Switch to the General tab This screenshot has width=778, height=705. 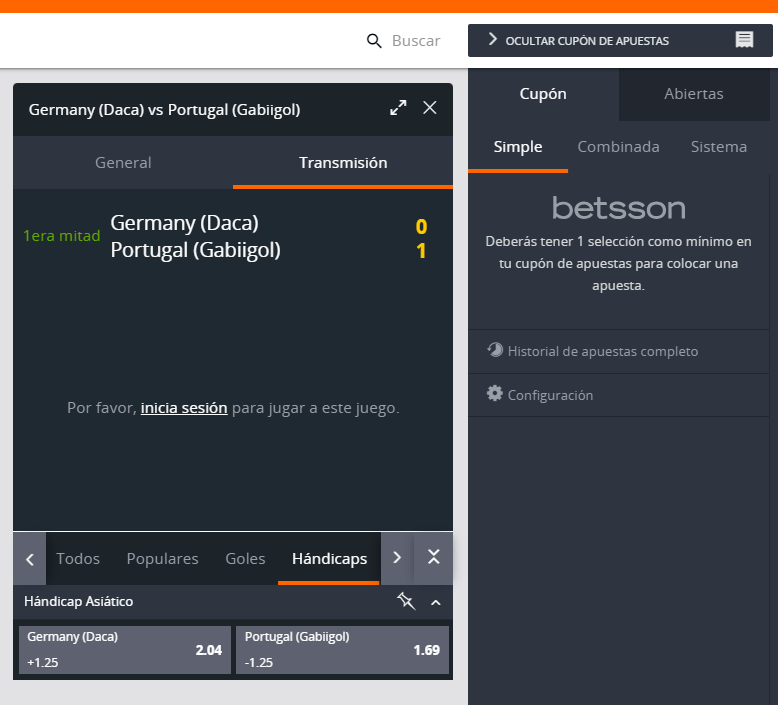tap(123, 162)
